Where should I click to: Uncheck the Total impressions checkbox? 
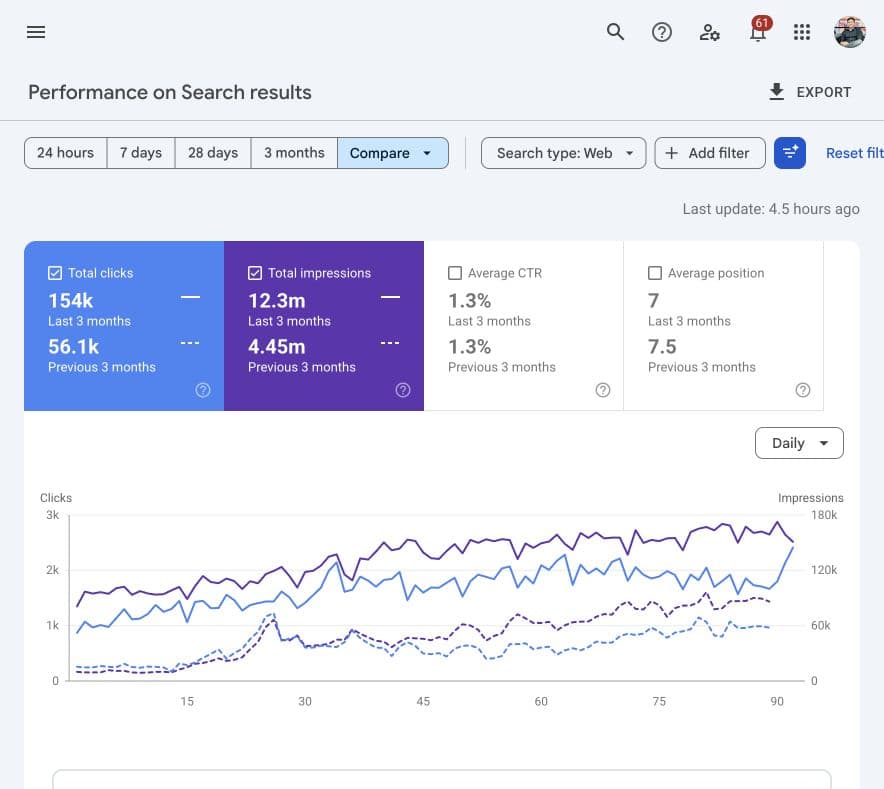tap(255, 273)
